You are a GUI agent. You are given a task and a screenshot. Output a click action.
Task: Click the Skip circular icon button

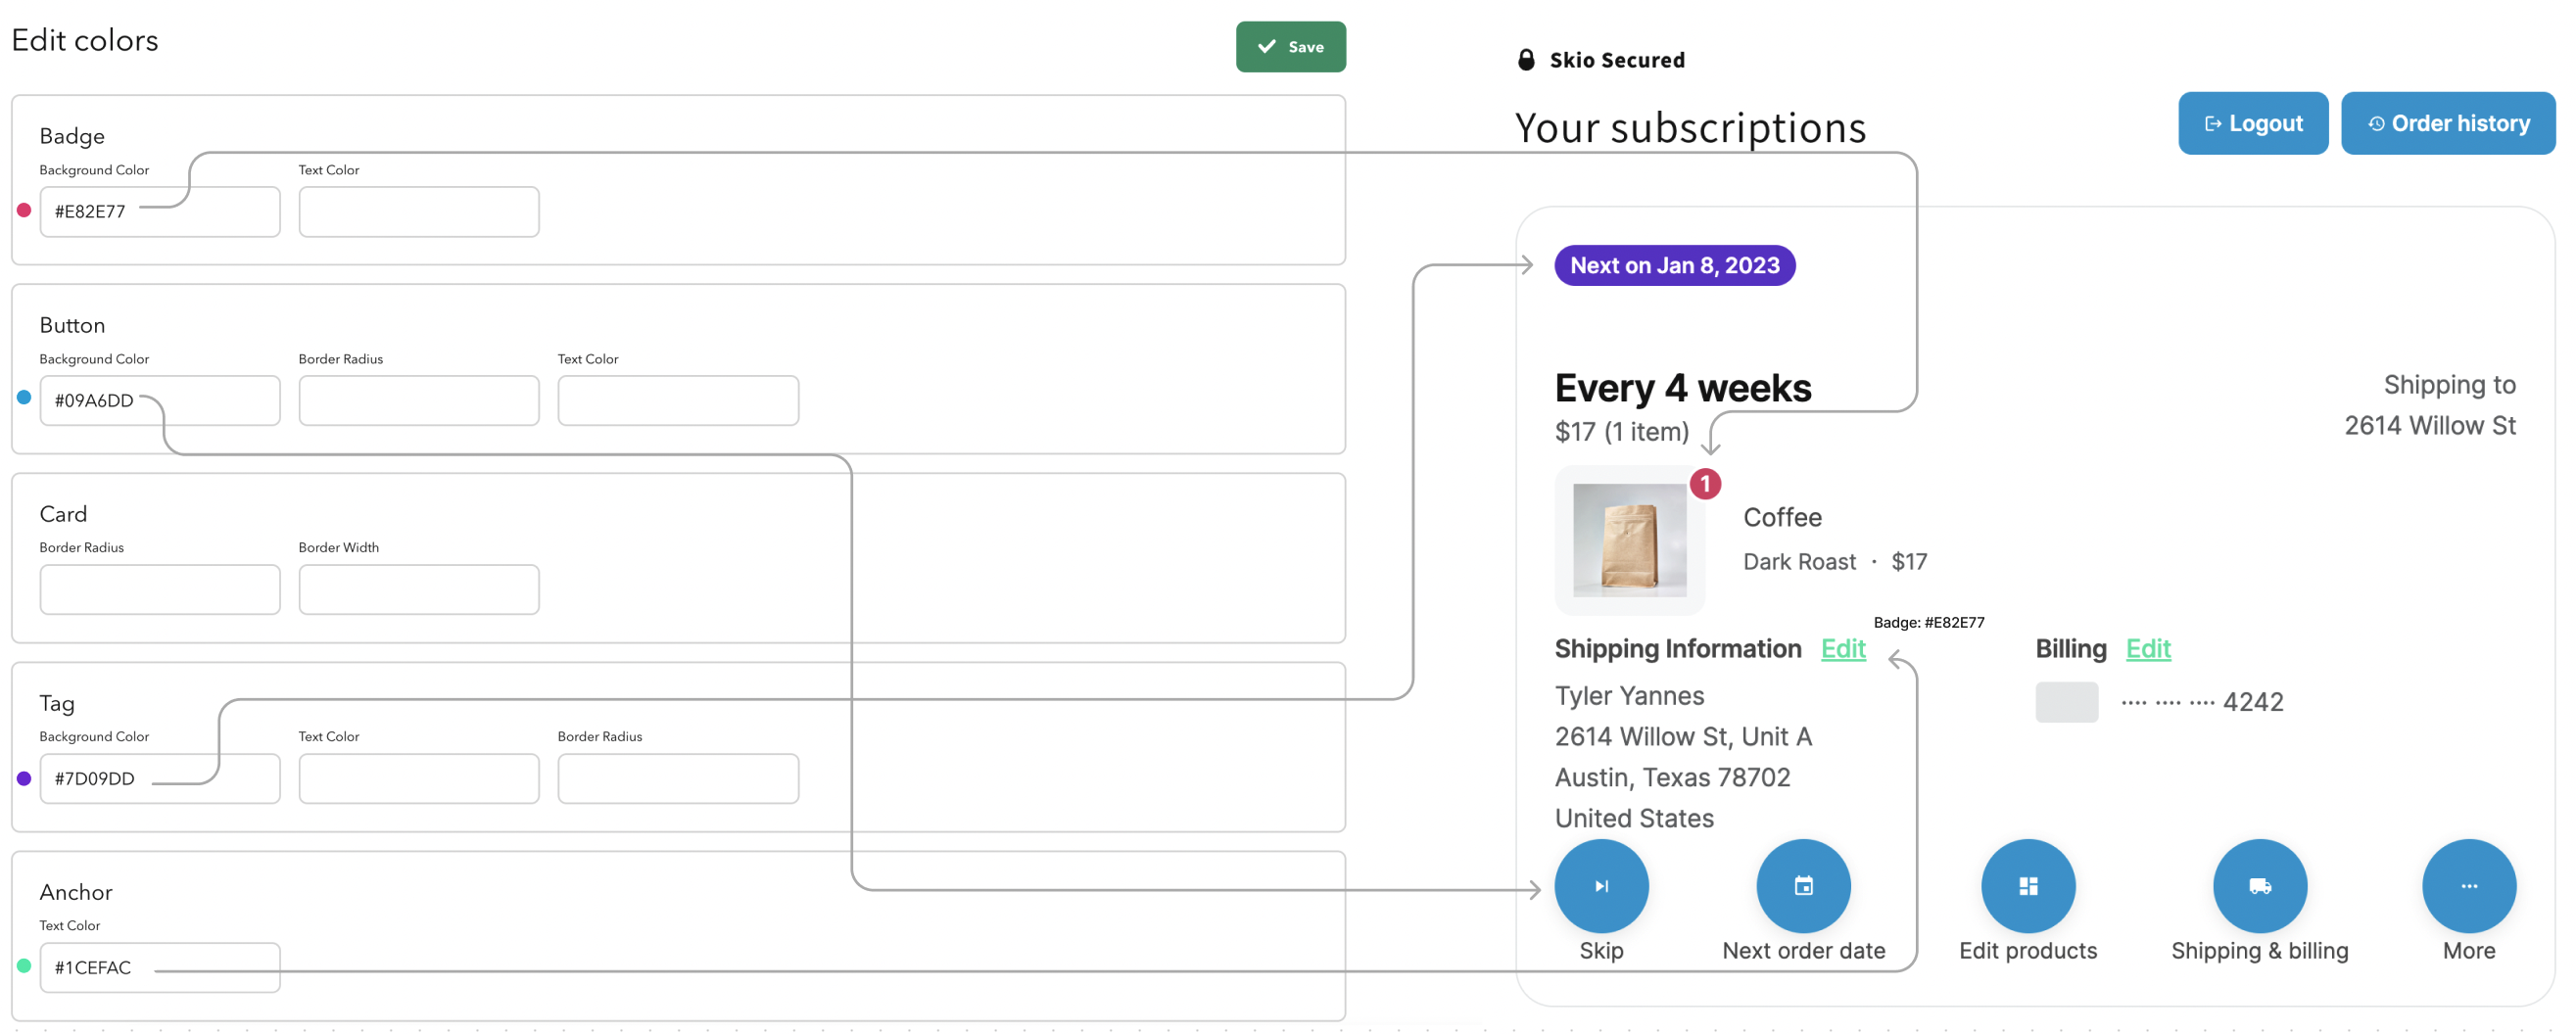coord(1601,885)
